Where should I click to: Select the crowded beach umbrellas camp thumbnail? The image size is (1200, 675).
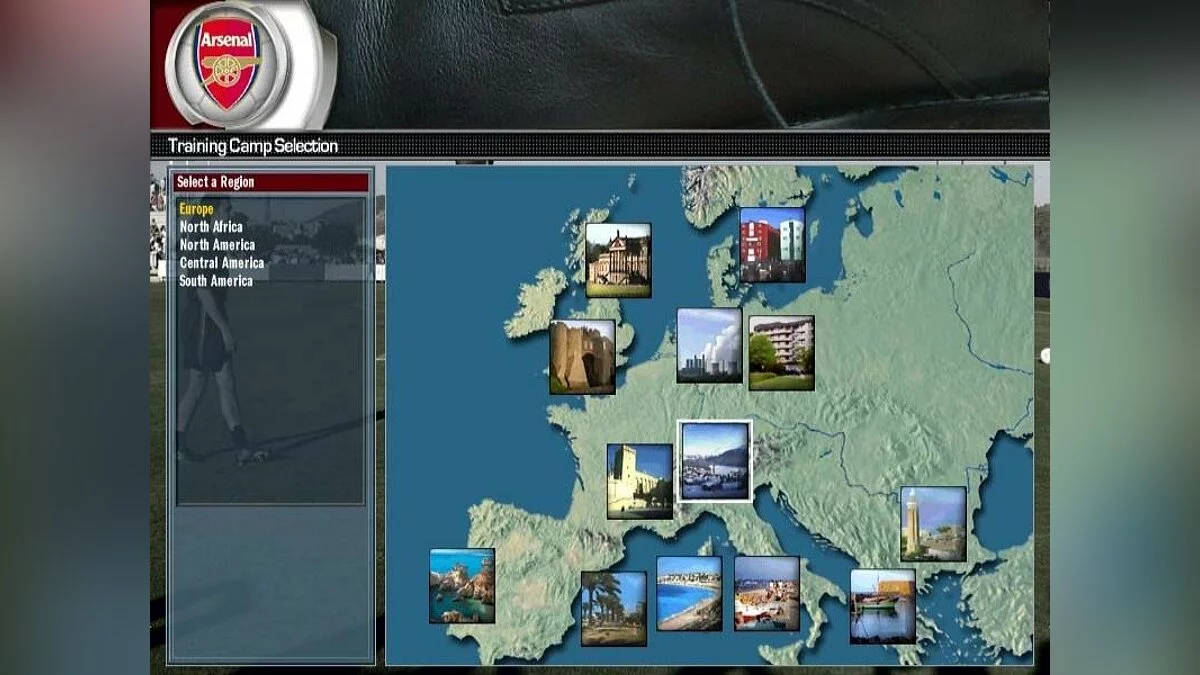(767, 593)
